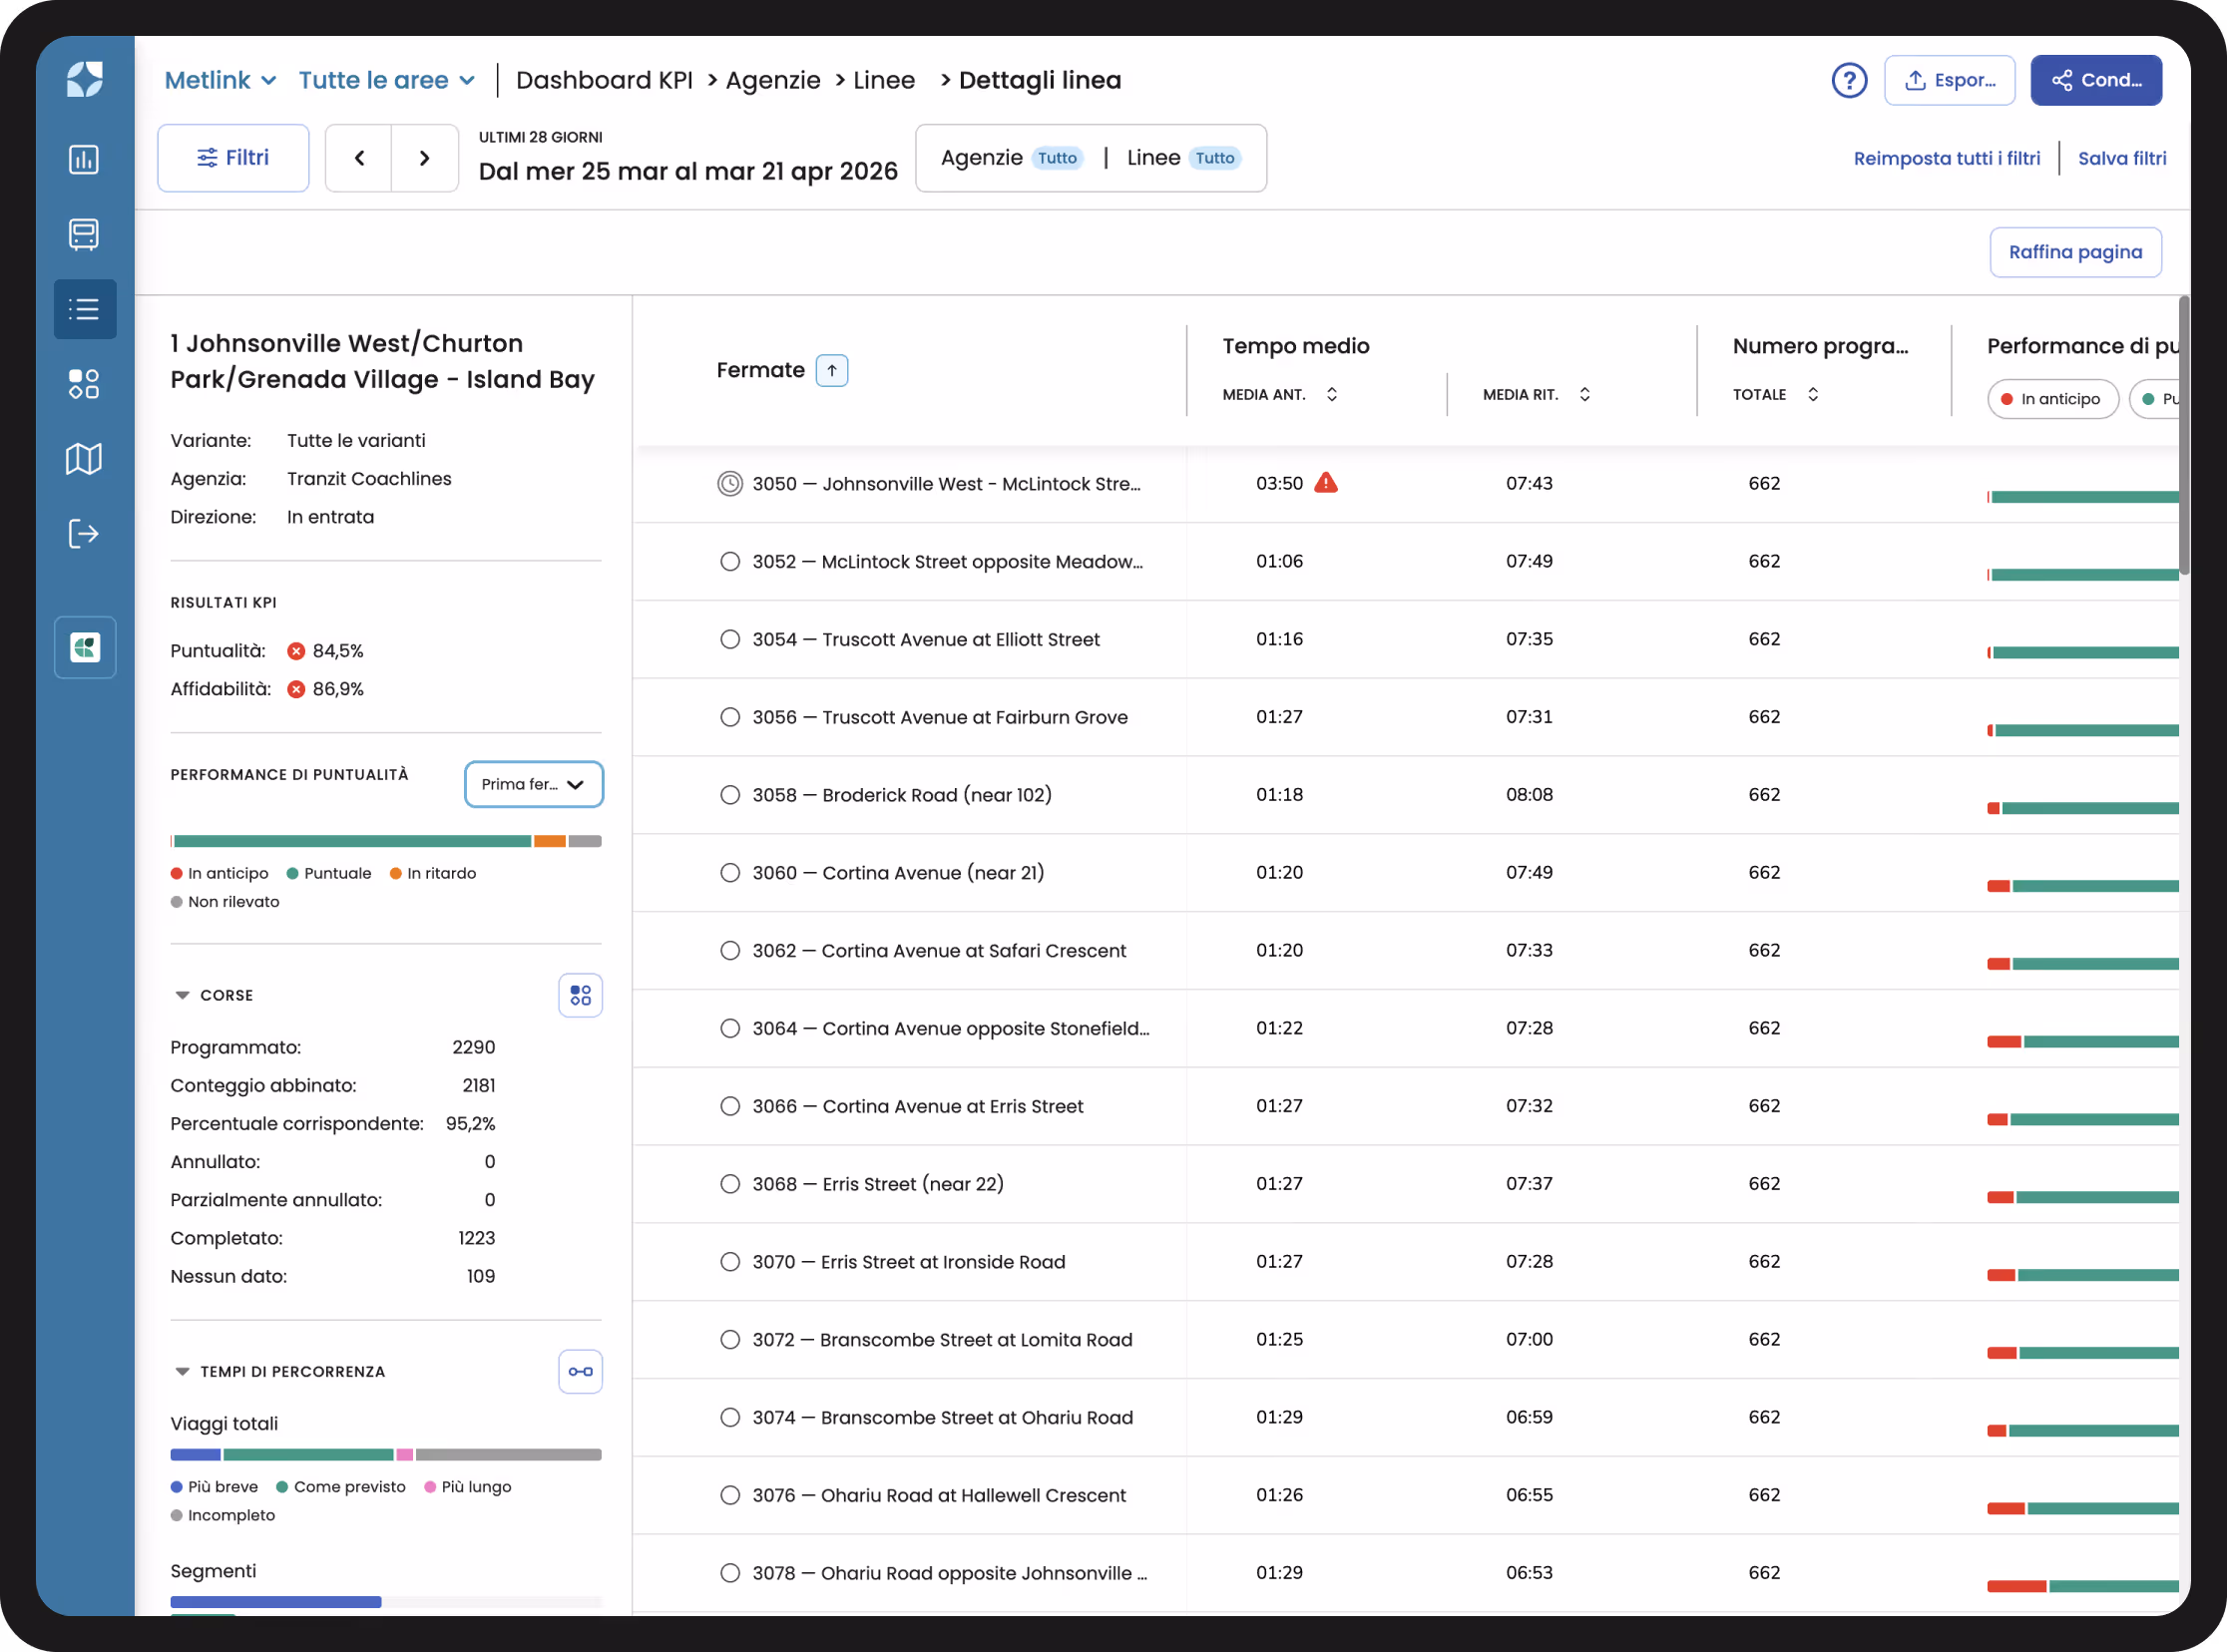Open the Corse widget view icon
This screenshot has height=1652, width=2227.
click(x=580, y=995)
